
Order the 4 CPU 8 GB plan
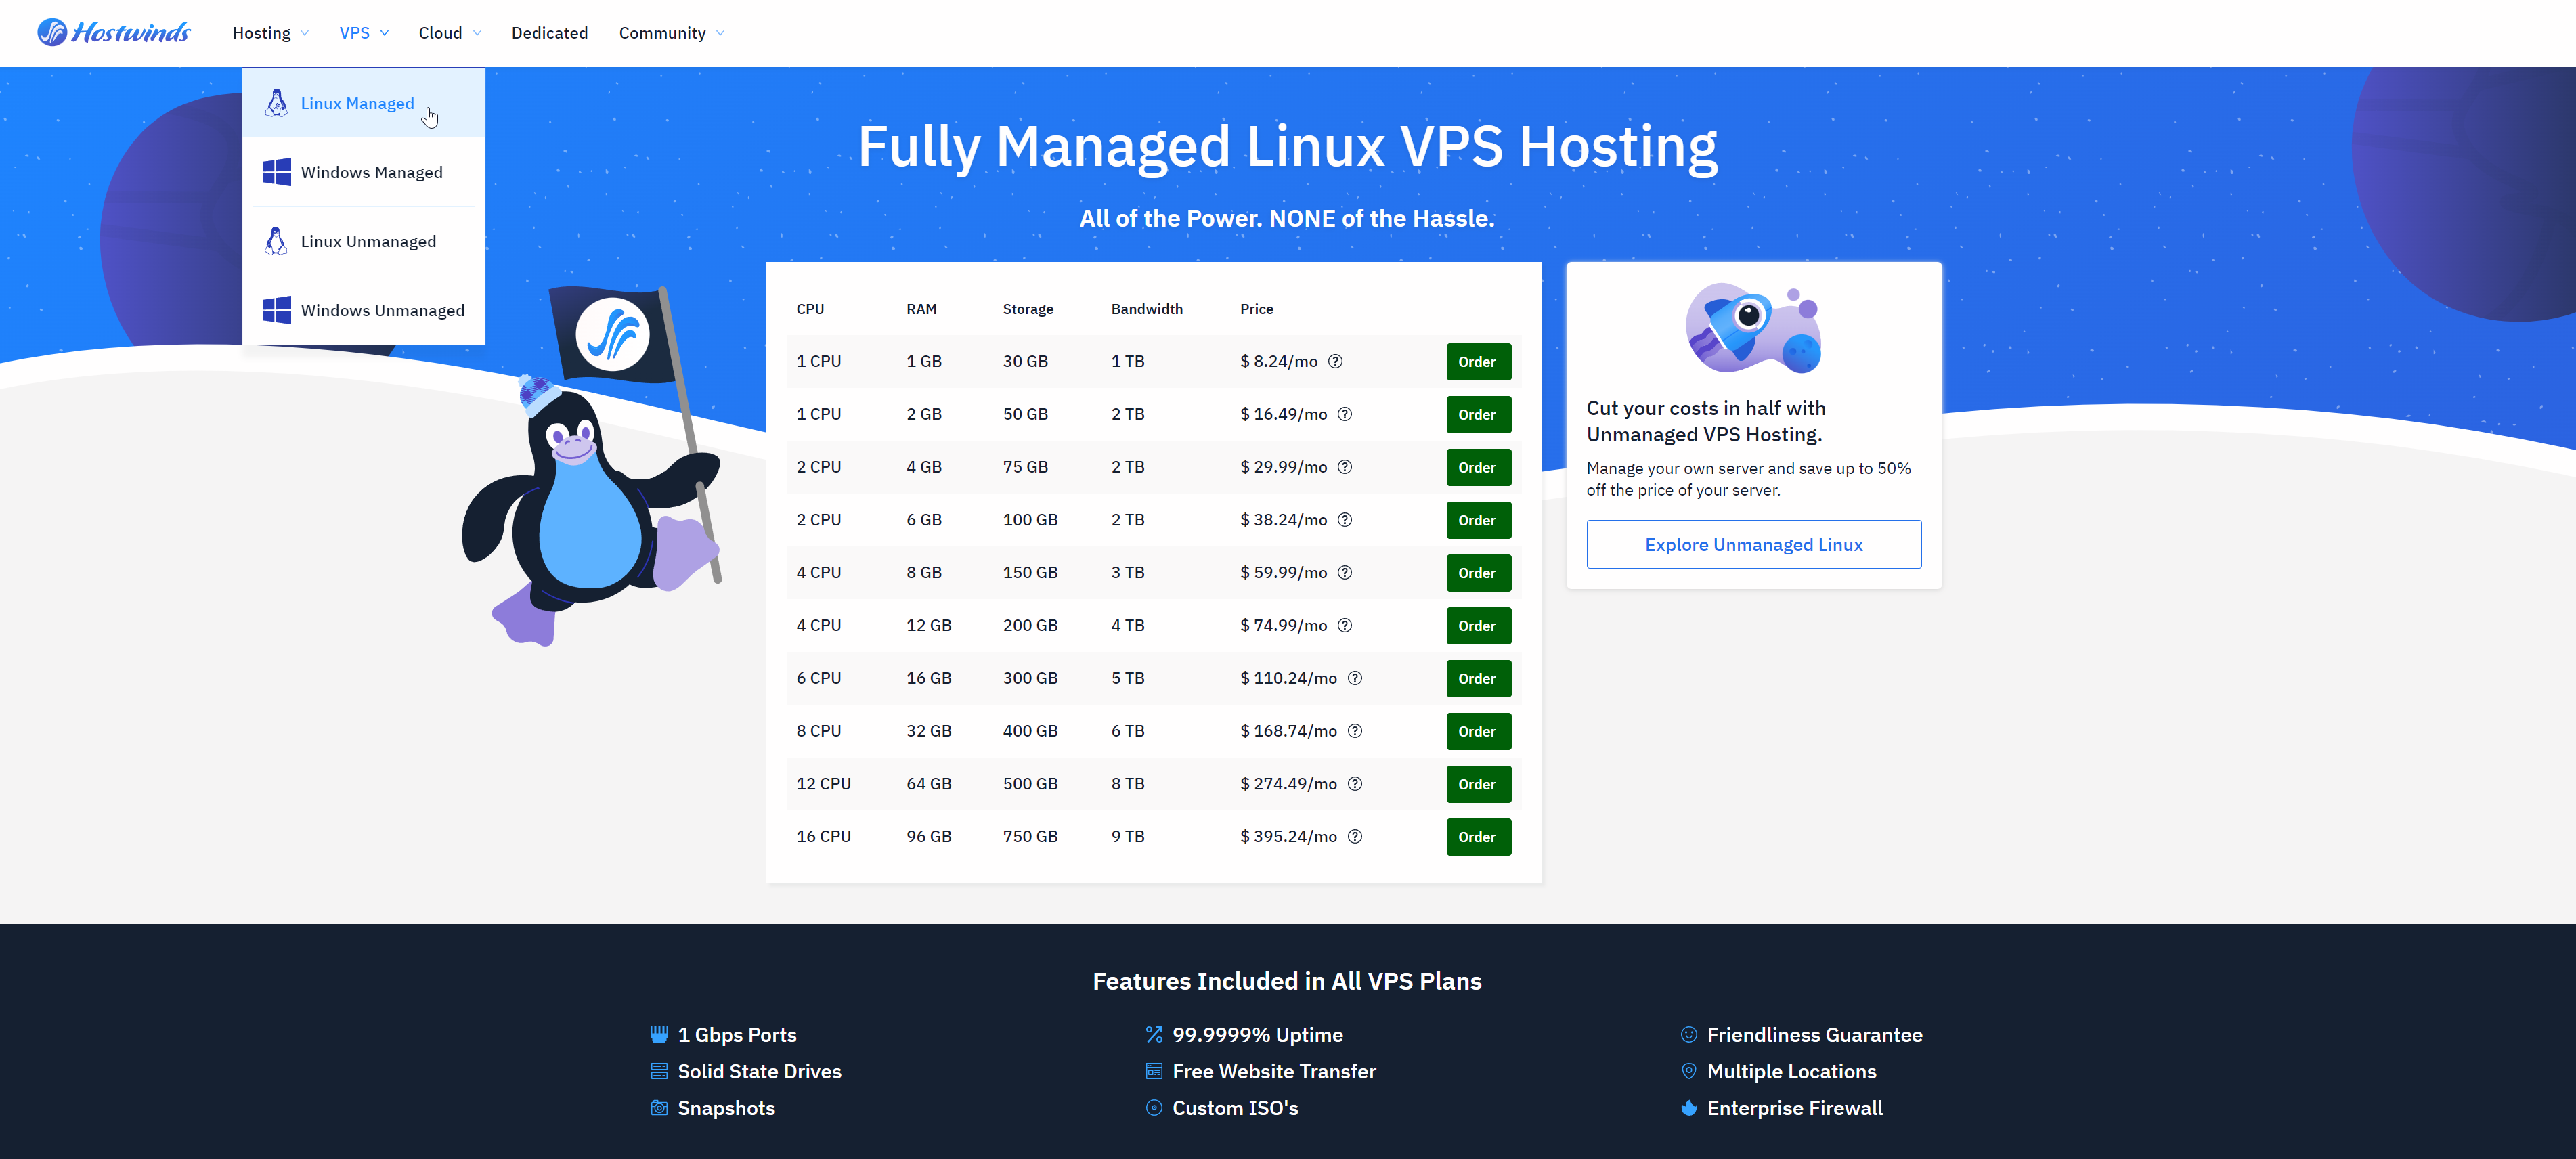1478,573
